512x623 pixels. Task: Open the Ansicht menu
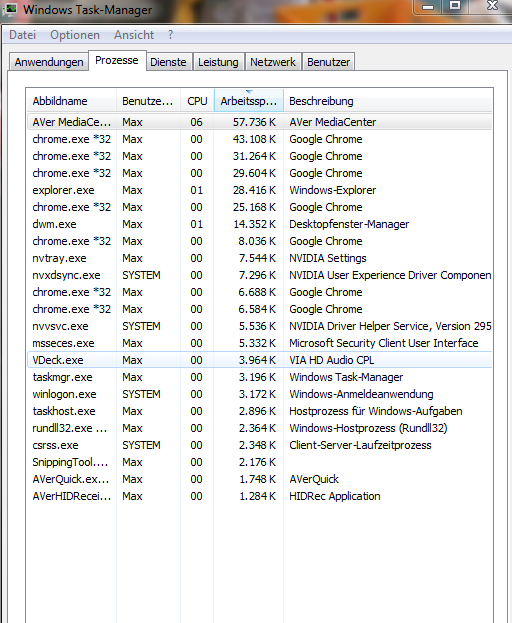[134, 35]
